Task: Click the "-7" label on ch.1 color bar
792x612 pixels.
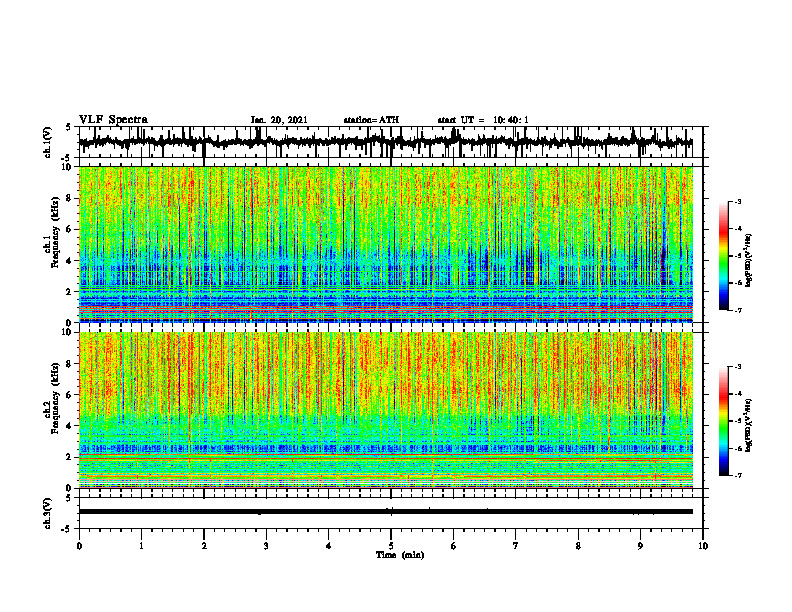Action: [738, 310]
